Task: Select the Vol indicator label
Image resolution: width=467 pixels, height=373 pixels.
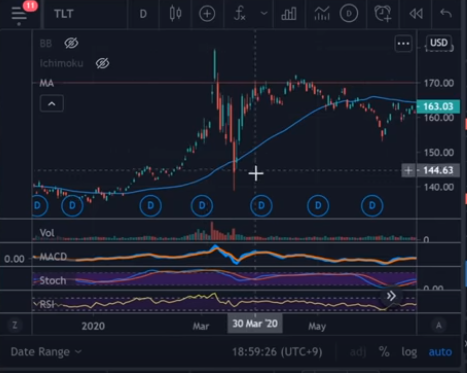Action: point(47,233)
